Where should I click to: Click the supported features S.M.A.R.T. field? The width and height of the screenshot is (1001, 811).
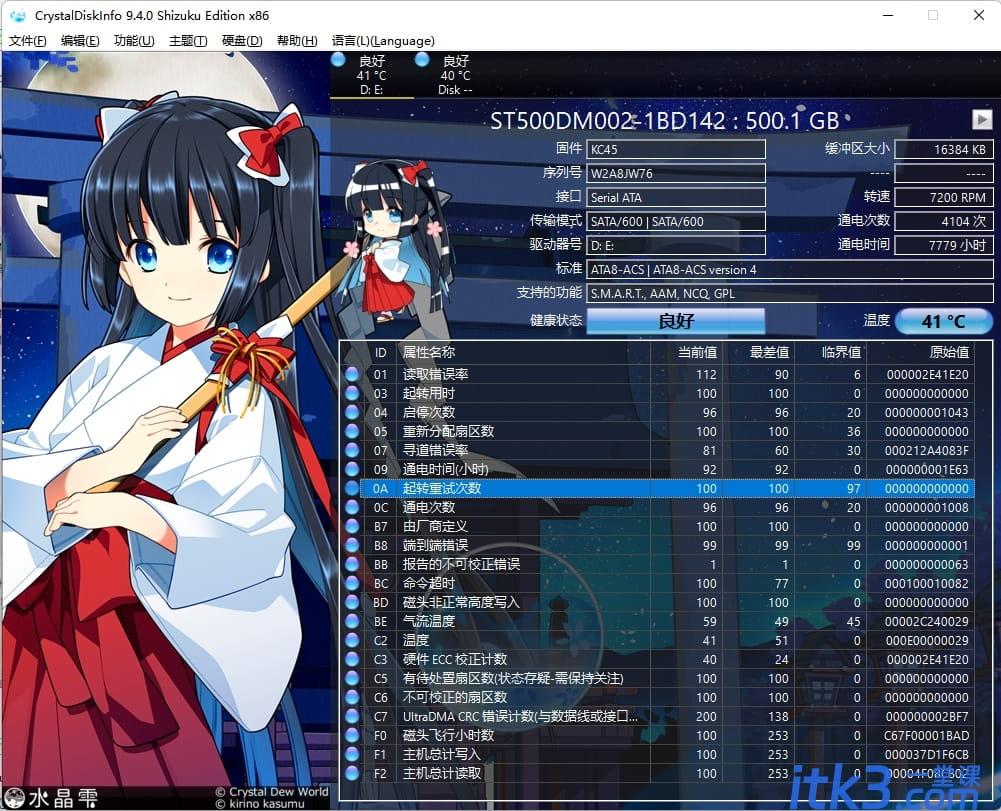[x=790, y=294]
